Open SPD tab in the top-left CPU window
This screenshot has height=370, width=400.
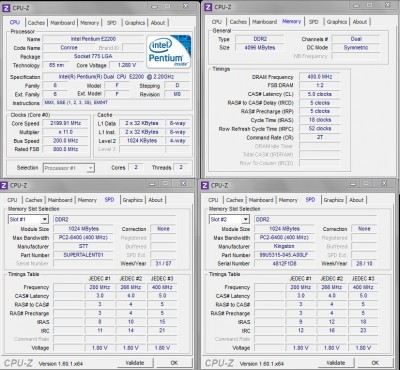pos(111,23)
